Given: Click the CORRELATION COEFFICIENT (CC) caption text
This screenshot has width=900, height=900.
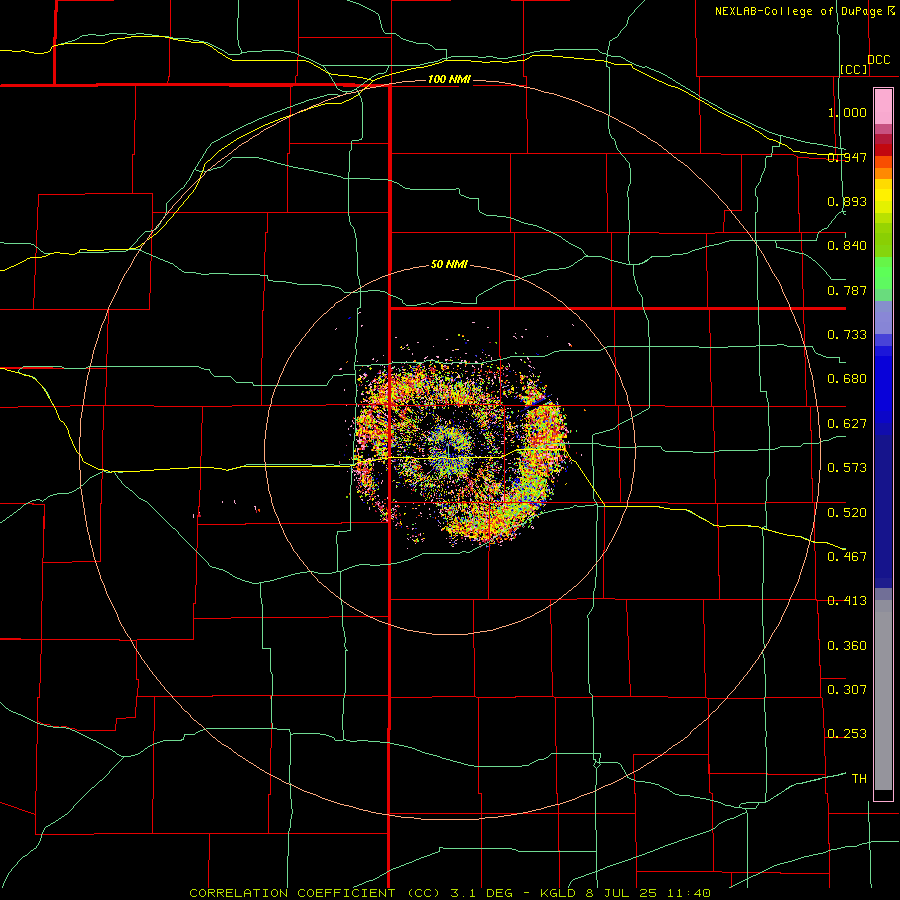Looking at the screenshot, I should click(313, 893).
